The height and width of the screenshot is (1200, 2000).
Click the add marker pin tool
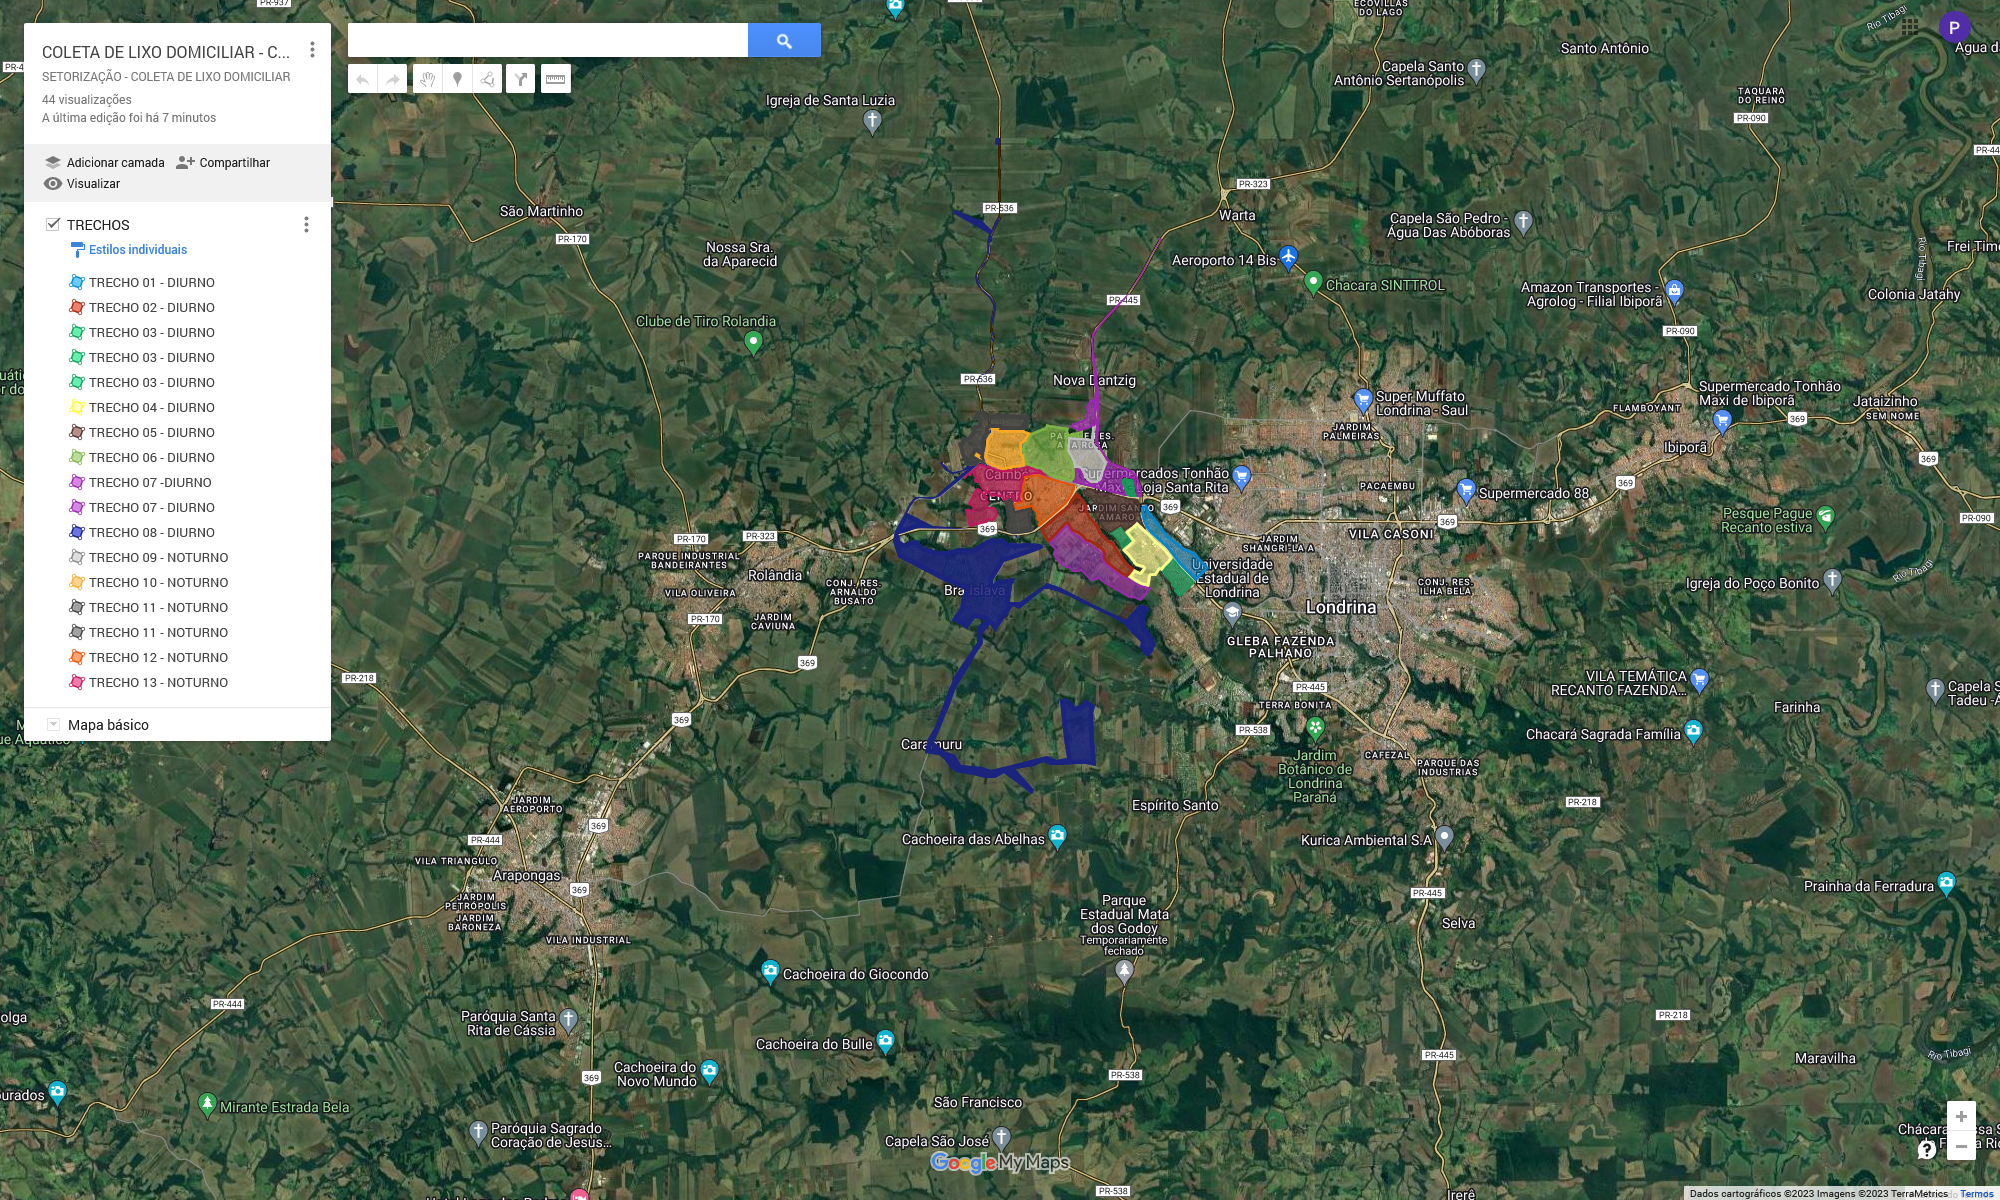pyautogui.click(x=457, y=79)
